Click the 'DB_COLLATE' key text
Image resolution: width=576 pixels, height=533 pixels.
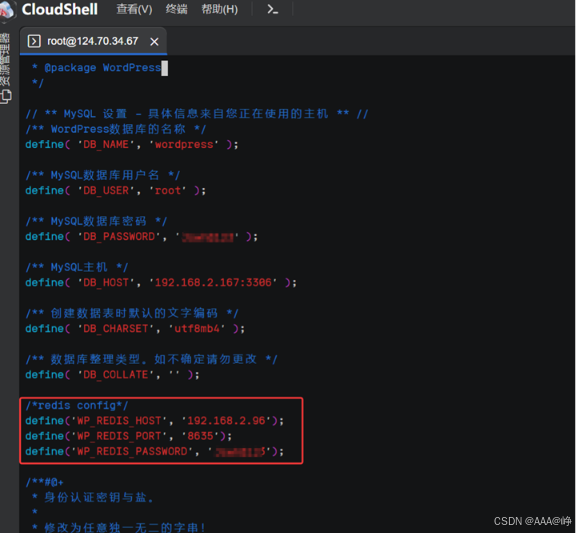coord(116,375)
